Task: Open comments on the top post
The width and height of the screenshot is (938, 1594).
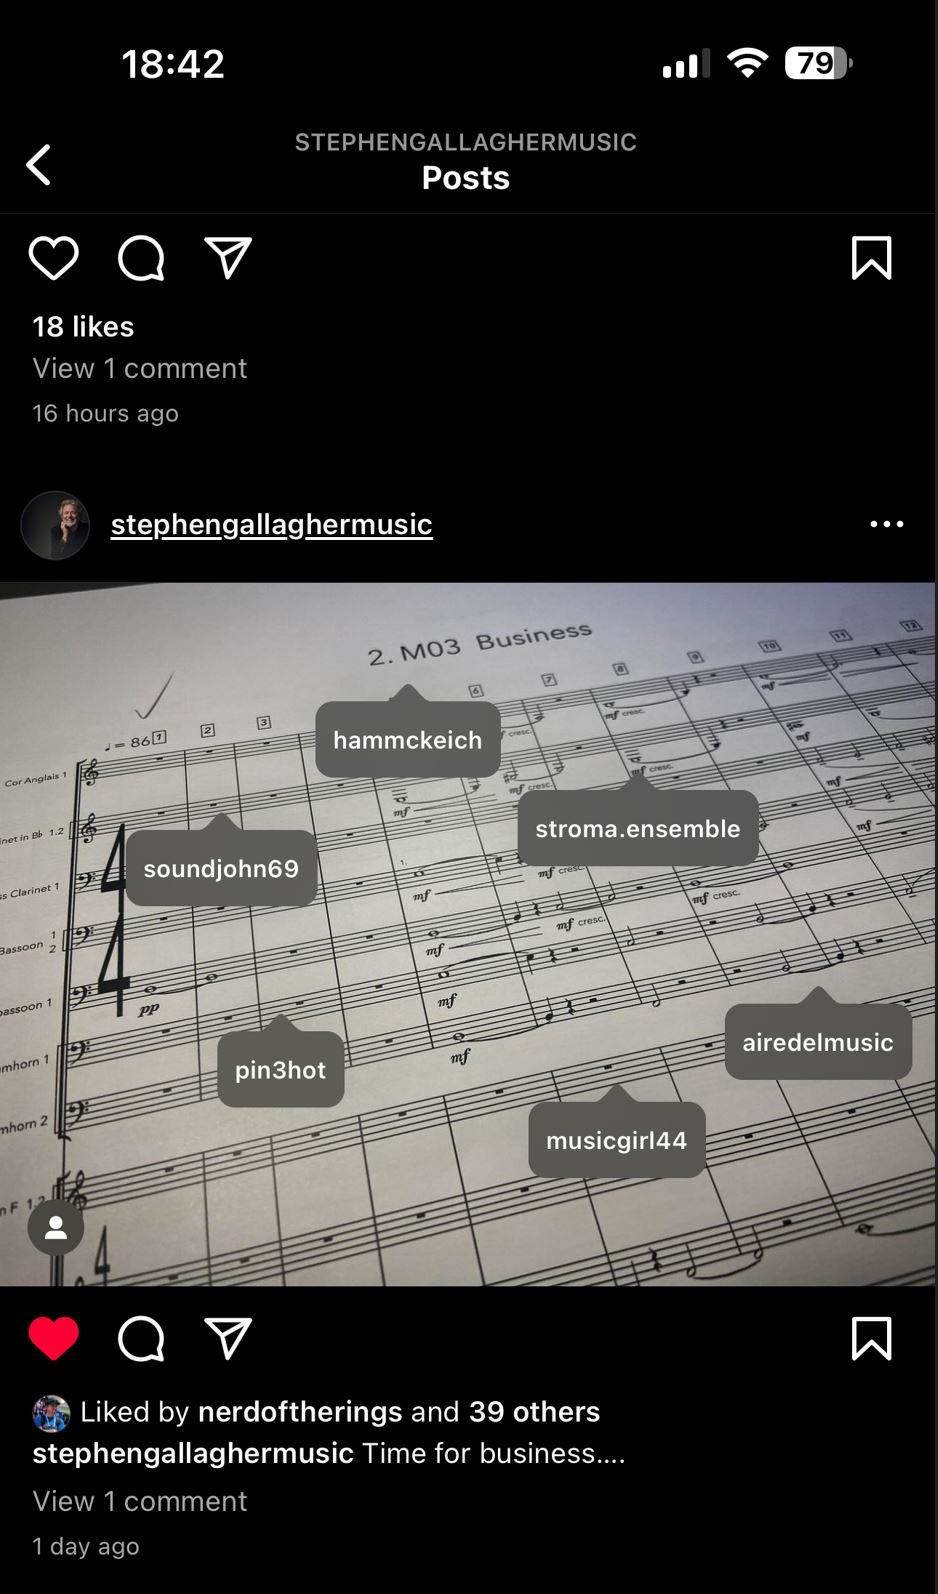Action: [x=141, y=258]
